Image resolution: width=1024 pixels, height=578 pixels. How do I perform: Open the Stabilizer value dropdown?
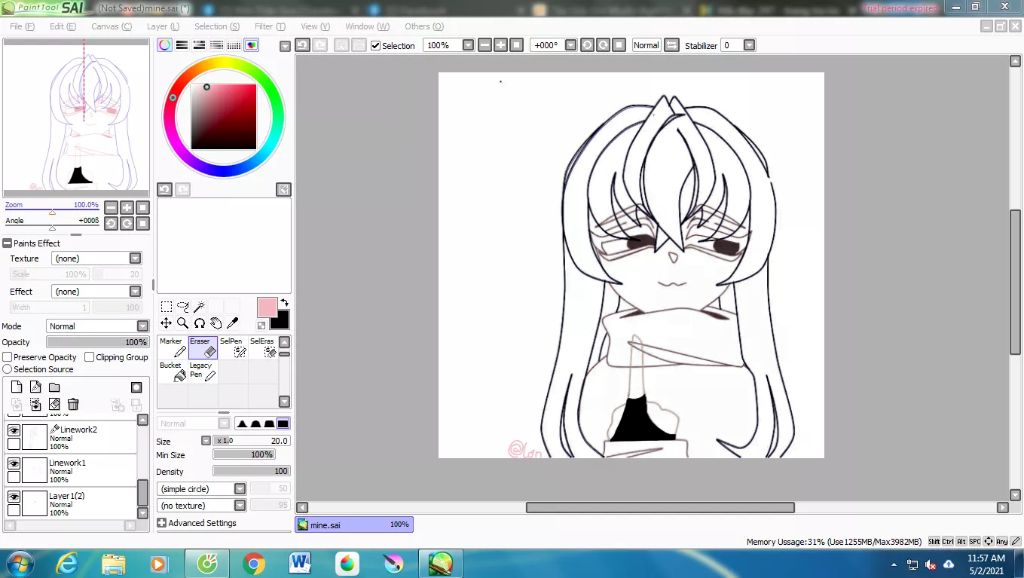coord(749,45)
